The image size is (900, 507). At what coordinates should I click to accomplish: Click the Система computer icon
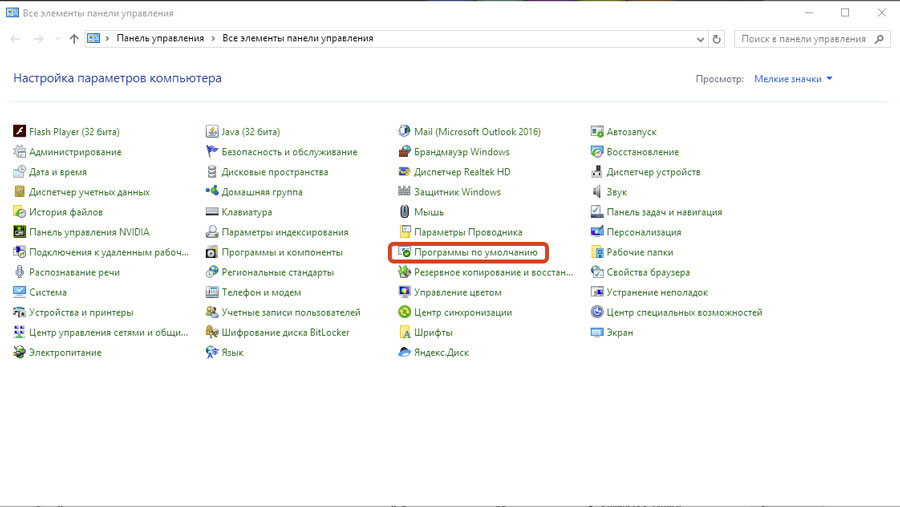coord(20,292)
